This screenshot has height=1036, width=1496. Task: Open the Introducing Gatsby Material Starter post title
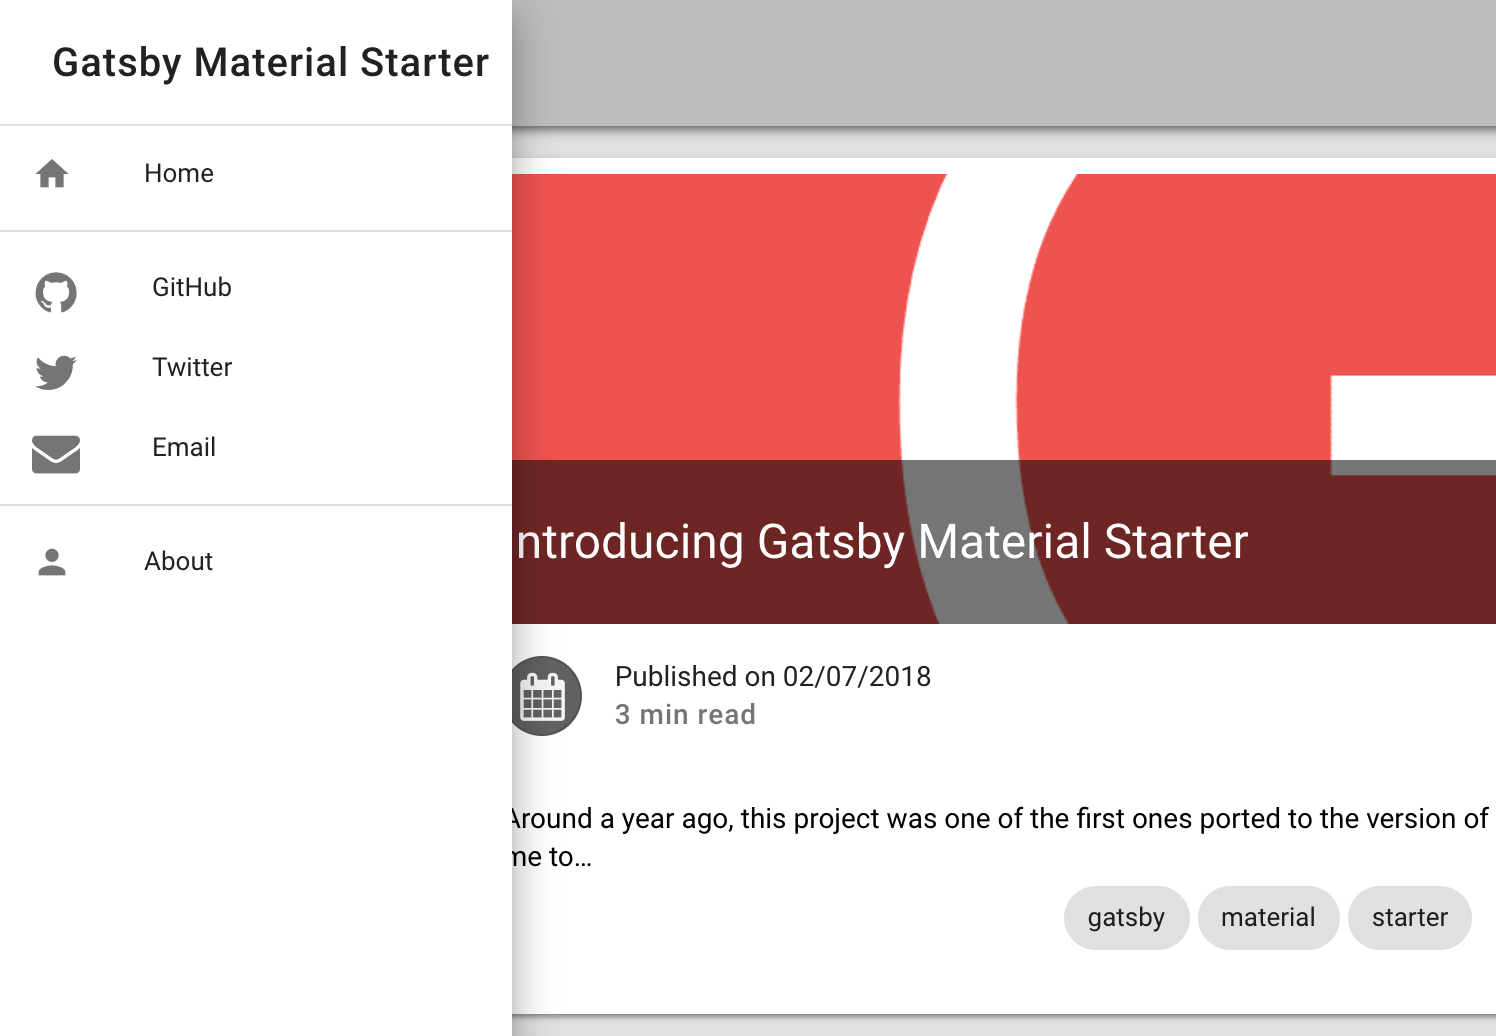[x=882, y=543]
